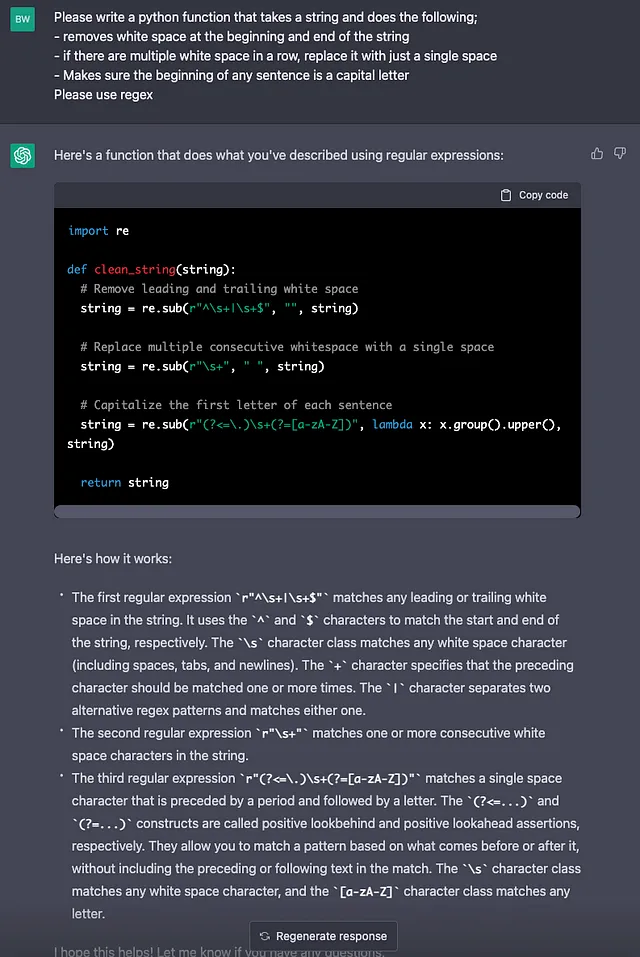The width and height of the screenshot is (640, 957).
Task: Click the code block horizontal scrollbar
Action: click(x=317, y=512)
